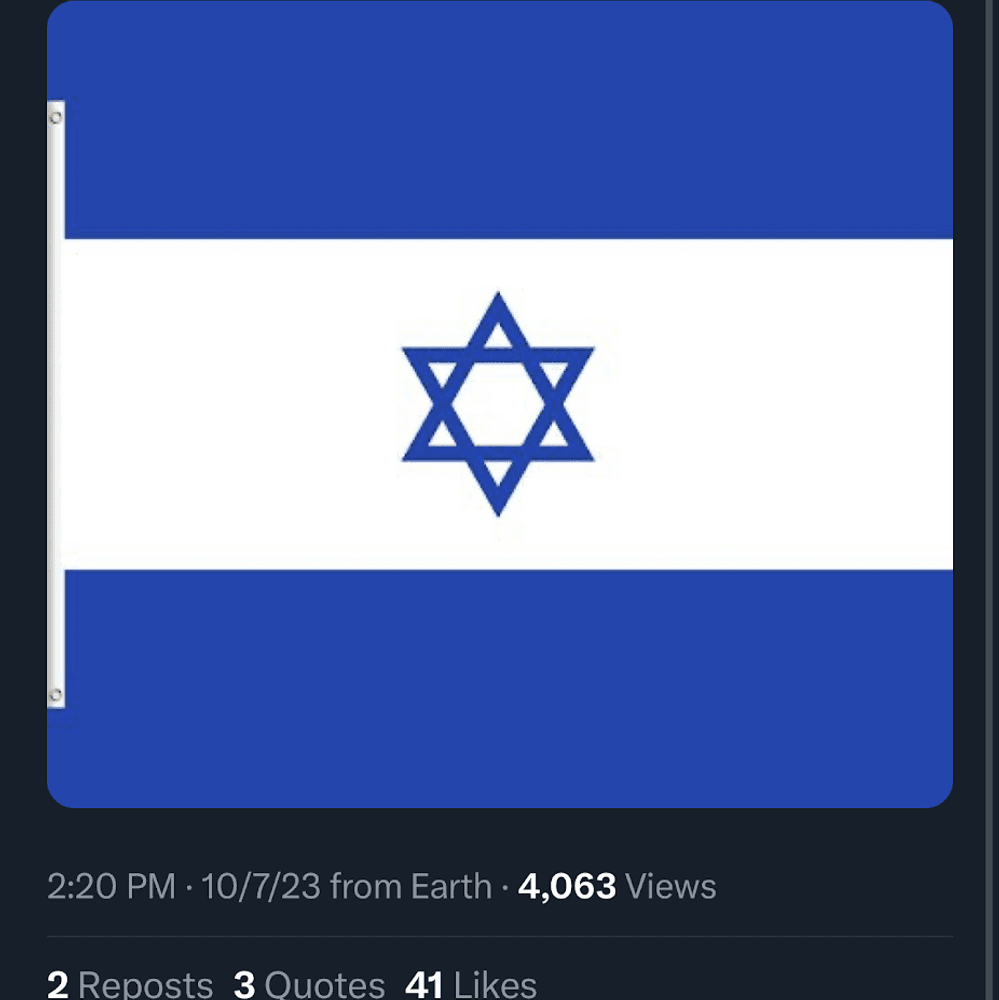Click the bottom blue stripe of the flag
Viewport: 999px width, 1000px height.
[508, 689]
